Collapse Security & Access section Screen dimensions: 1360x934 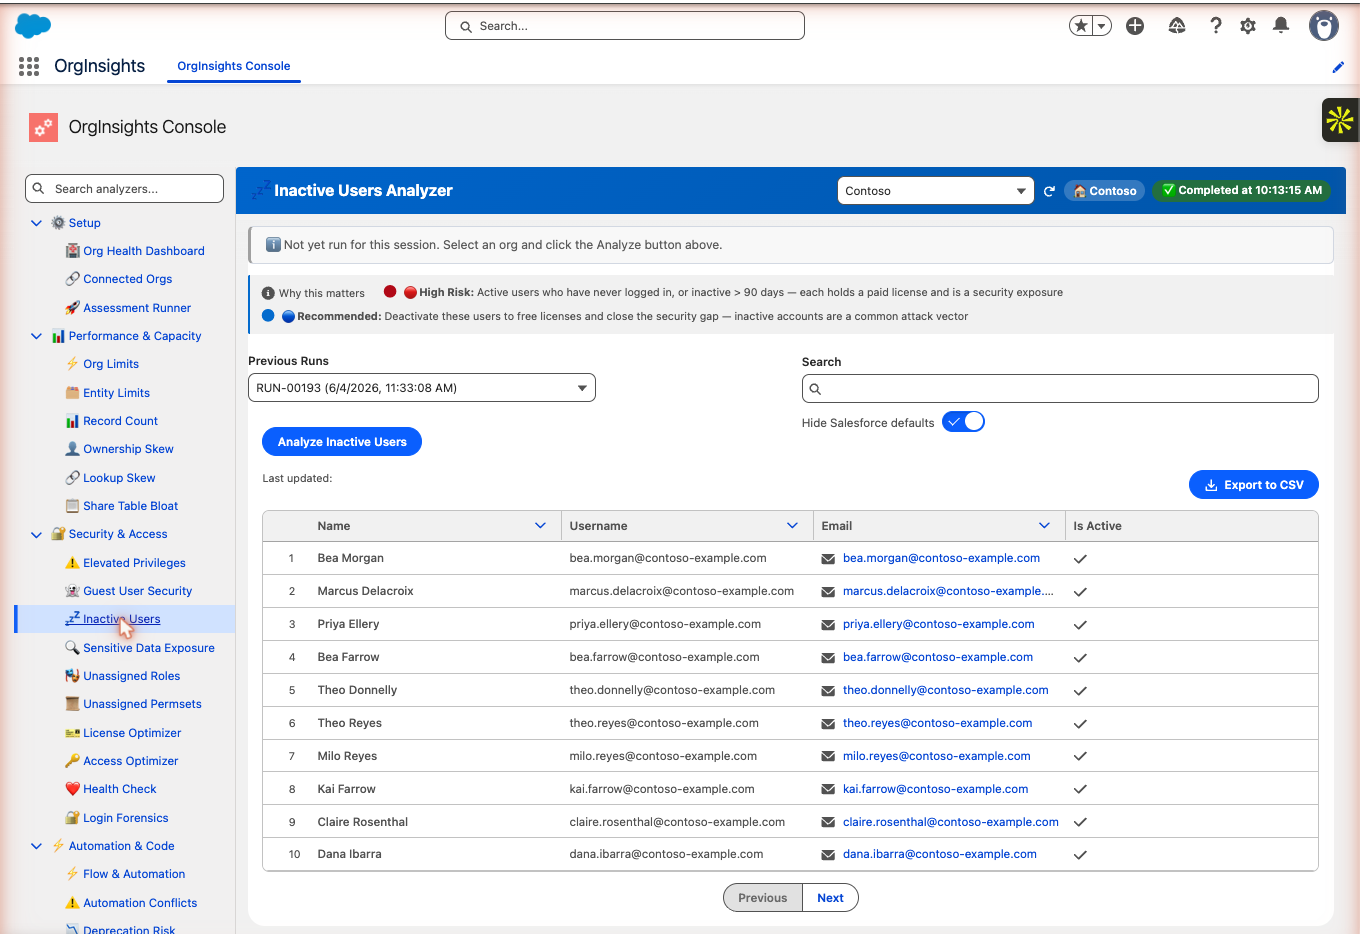37,535
